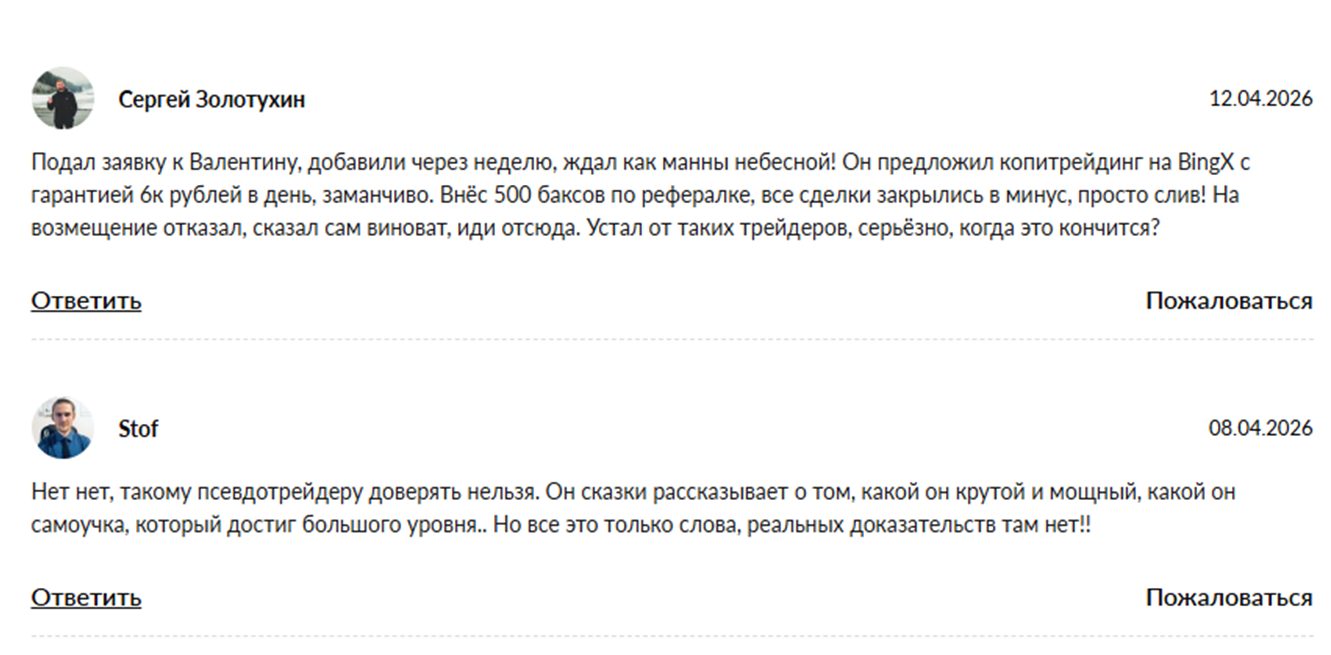Click Сергей Золотухин's profile avatar
The width and height of the screenshot is (1331, 655).
pyautogui.click(x=63, y=98)
